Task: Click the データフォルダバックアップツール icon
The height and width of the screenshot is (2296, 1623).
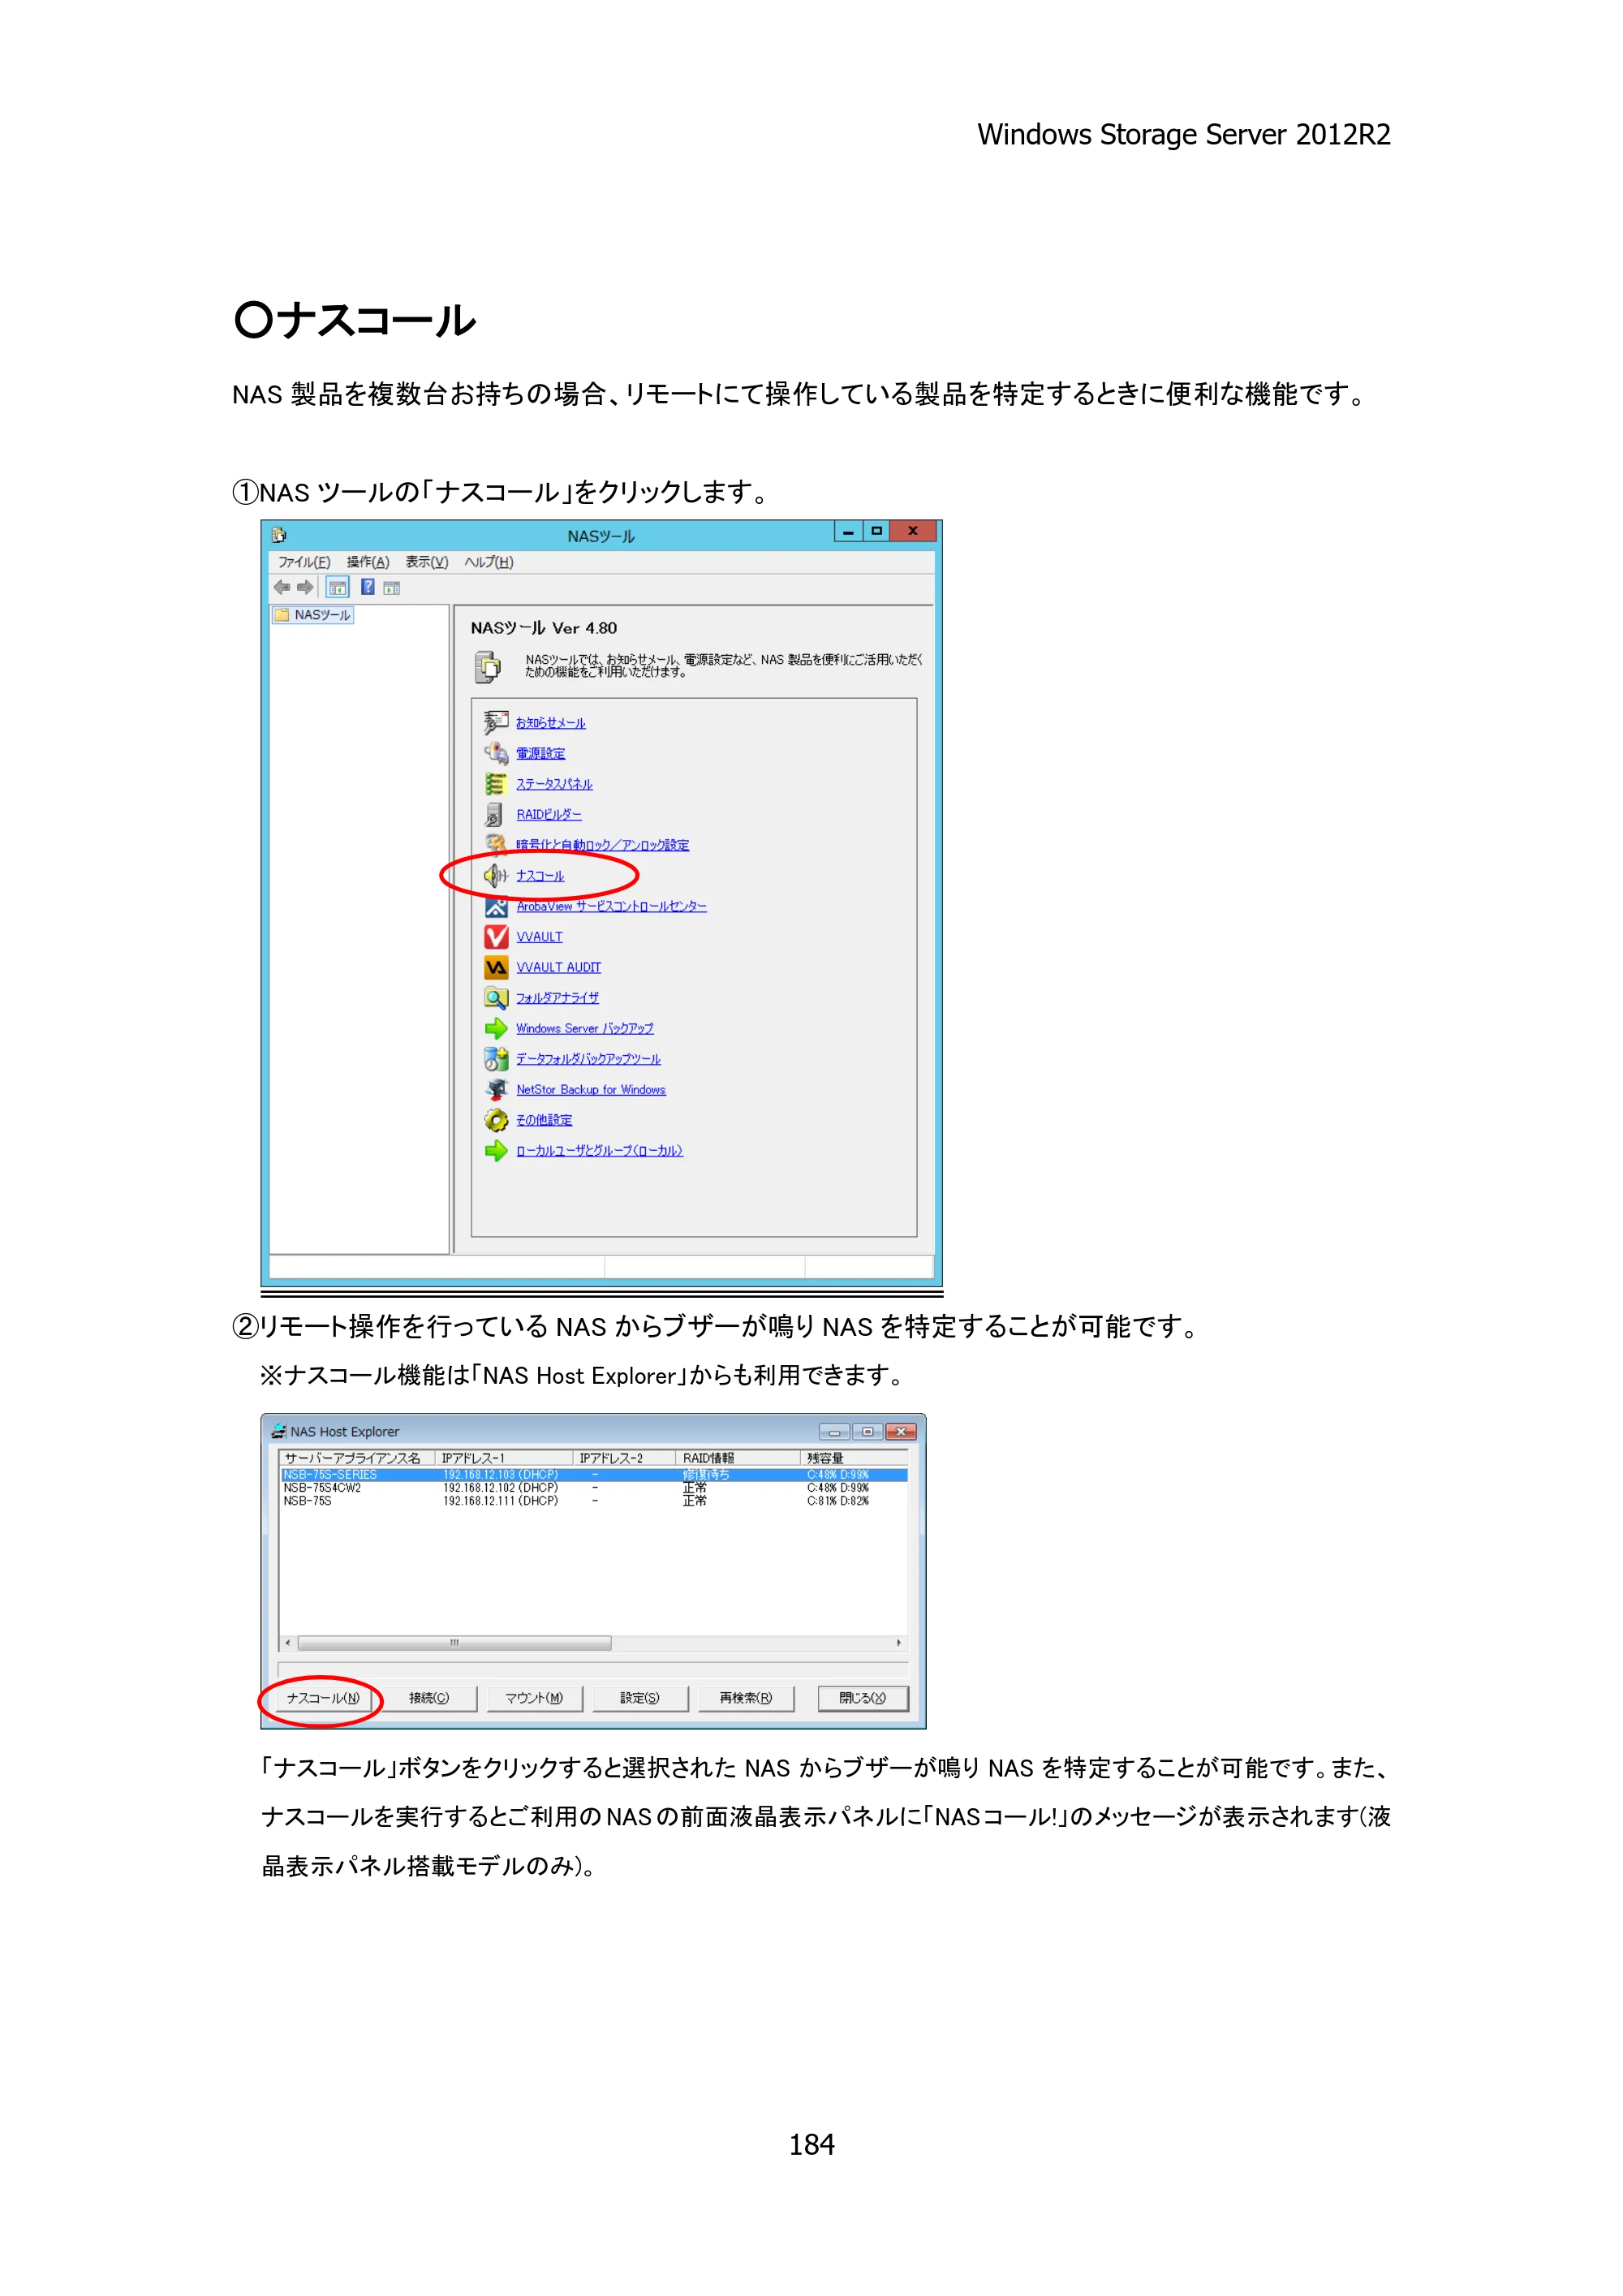Action: (x=496, y=1058)
